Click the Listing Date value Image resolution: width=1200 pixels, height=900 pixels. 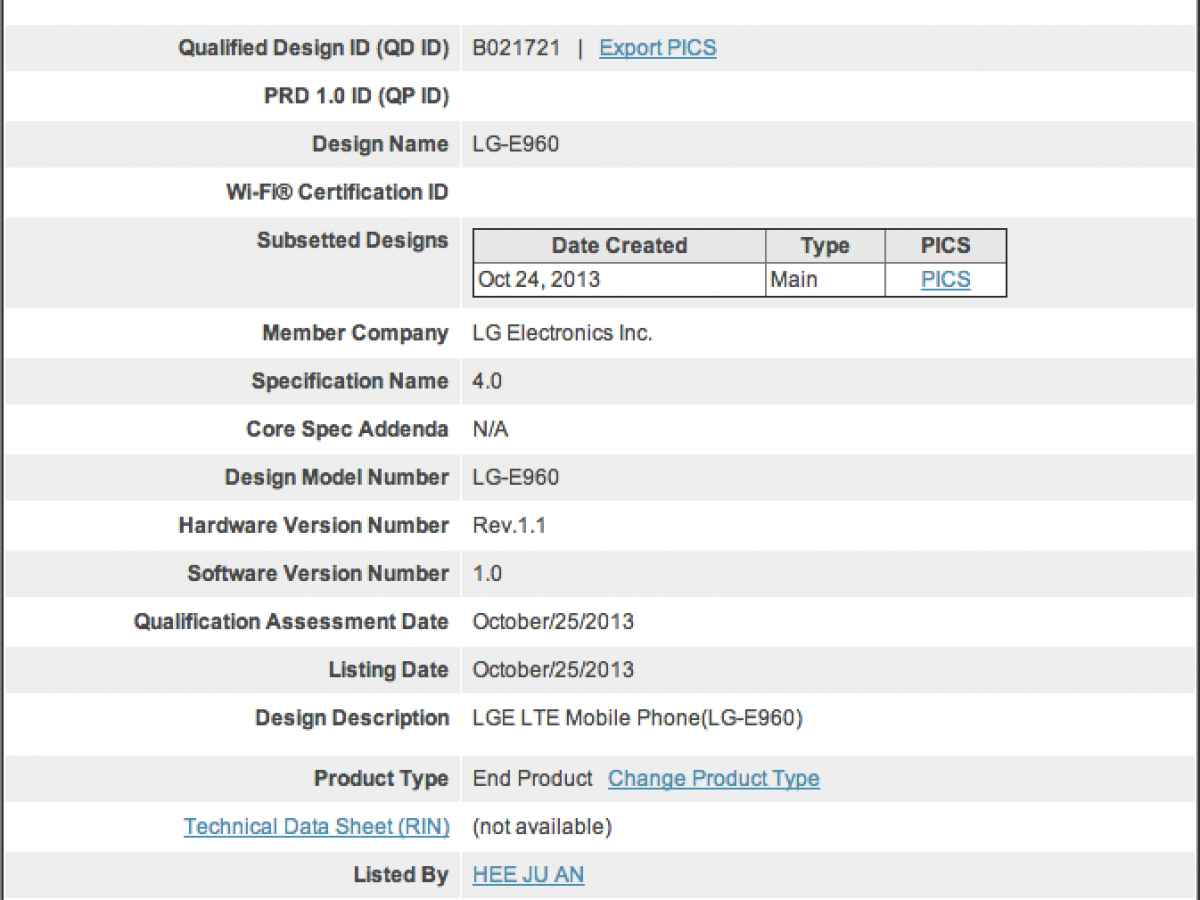coord(553,669)
